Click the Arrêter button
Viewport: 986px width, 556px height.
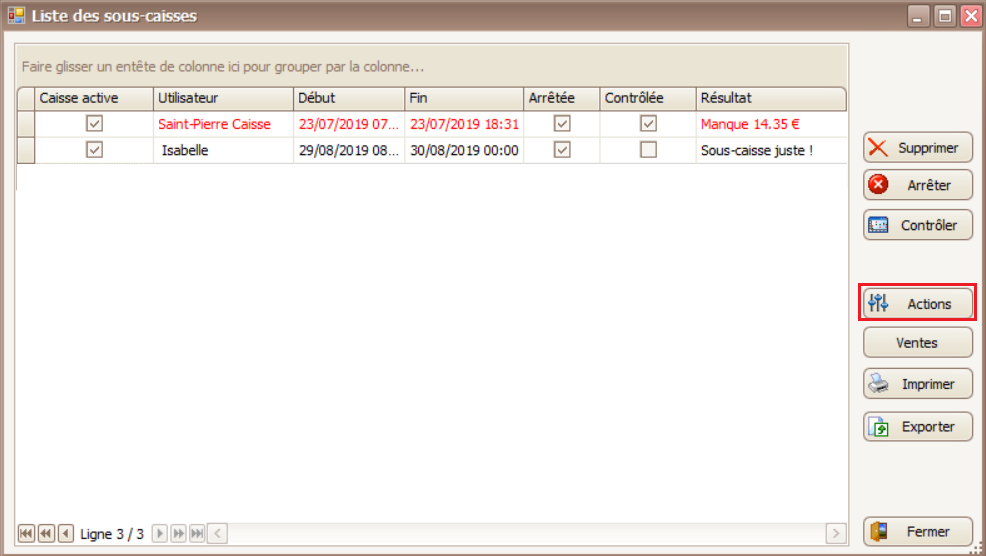click(x=917, y=185)
